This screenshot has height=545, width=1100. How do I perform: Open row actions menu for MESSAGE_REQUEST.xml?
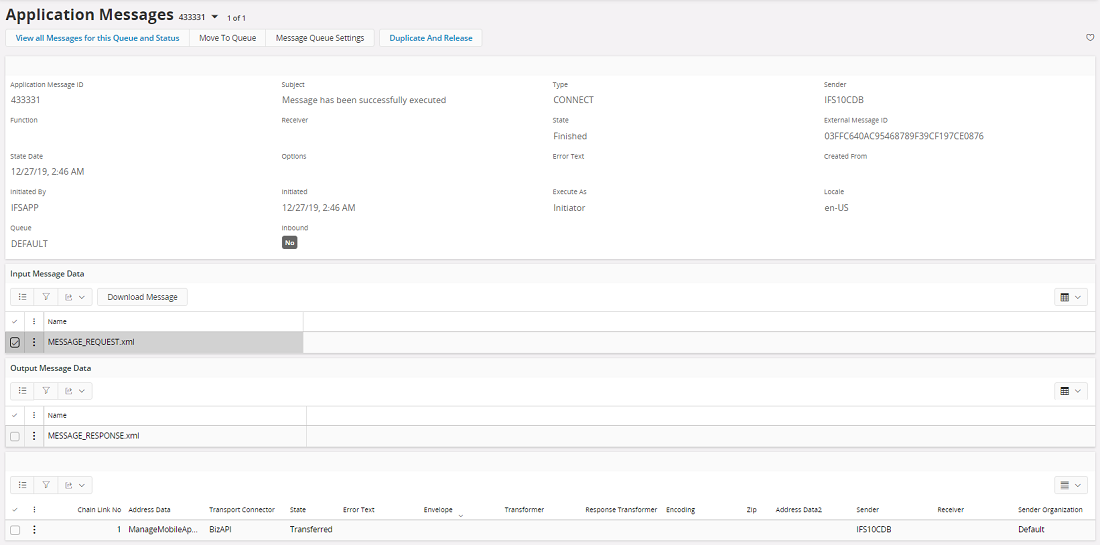tap(34, 342)
